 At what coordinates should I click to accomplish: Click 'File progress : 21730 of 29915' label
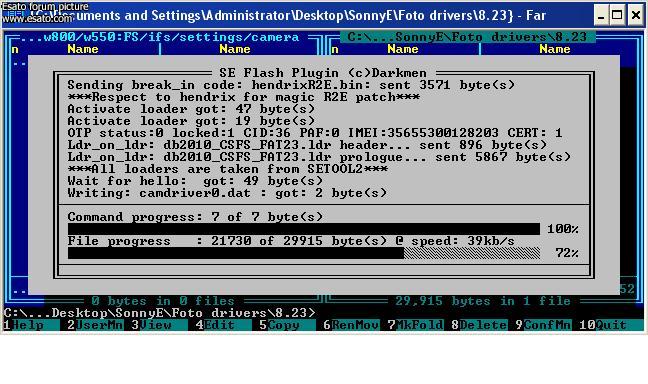point(291,241)
